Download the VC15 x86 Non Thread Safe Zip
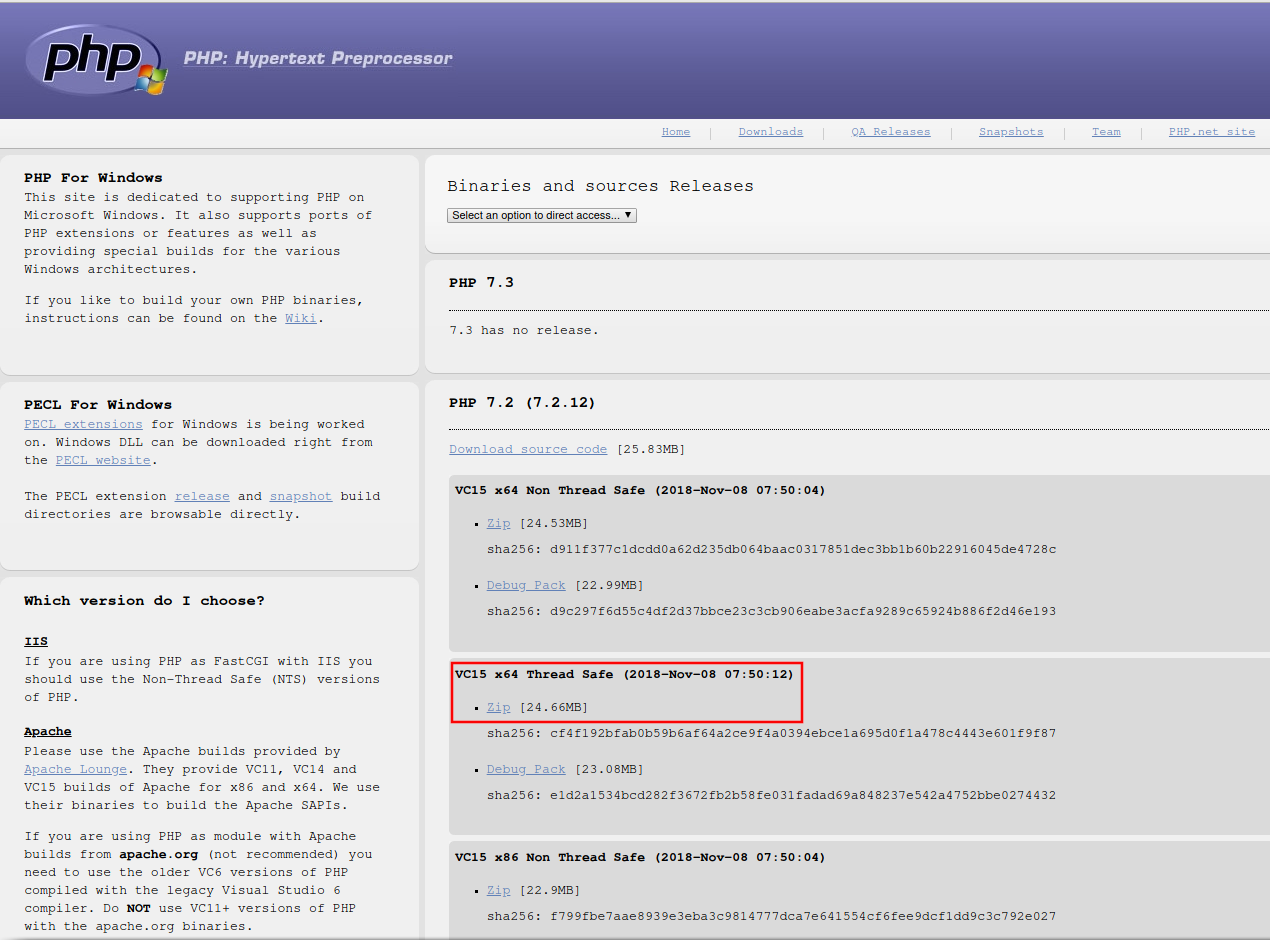1270x940 pixels. click(498, 890)
